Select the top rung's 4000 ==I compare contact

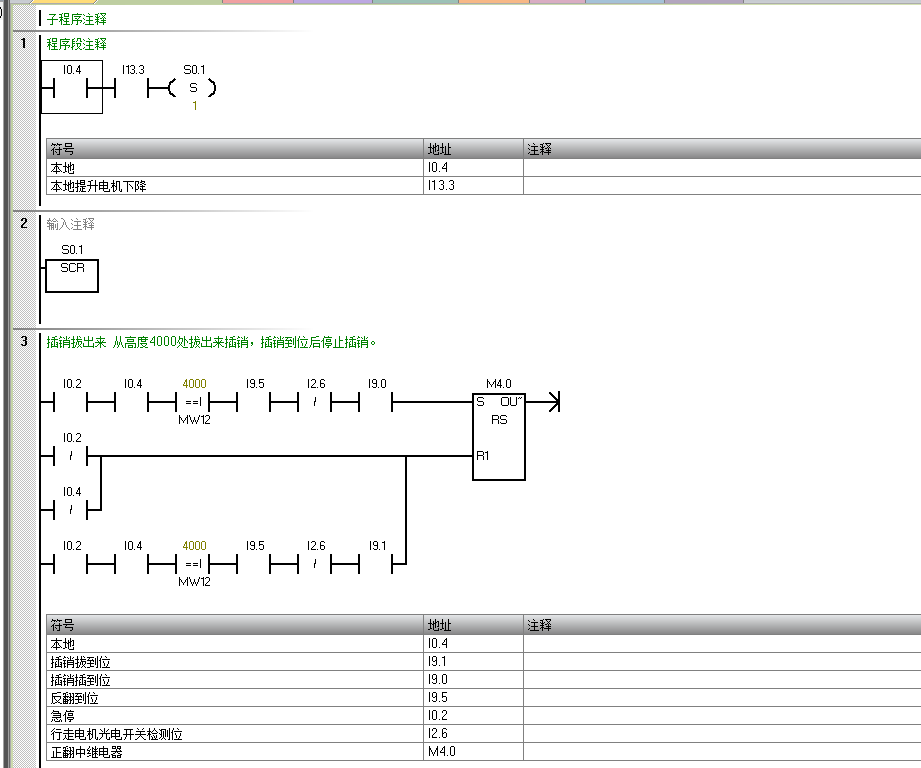click(x=194, y=403)
